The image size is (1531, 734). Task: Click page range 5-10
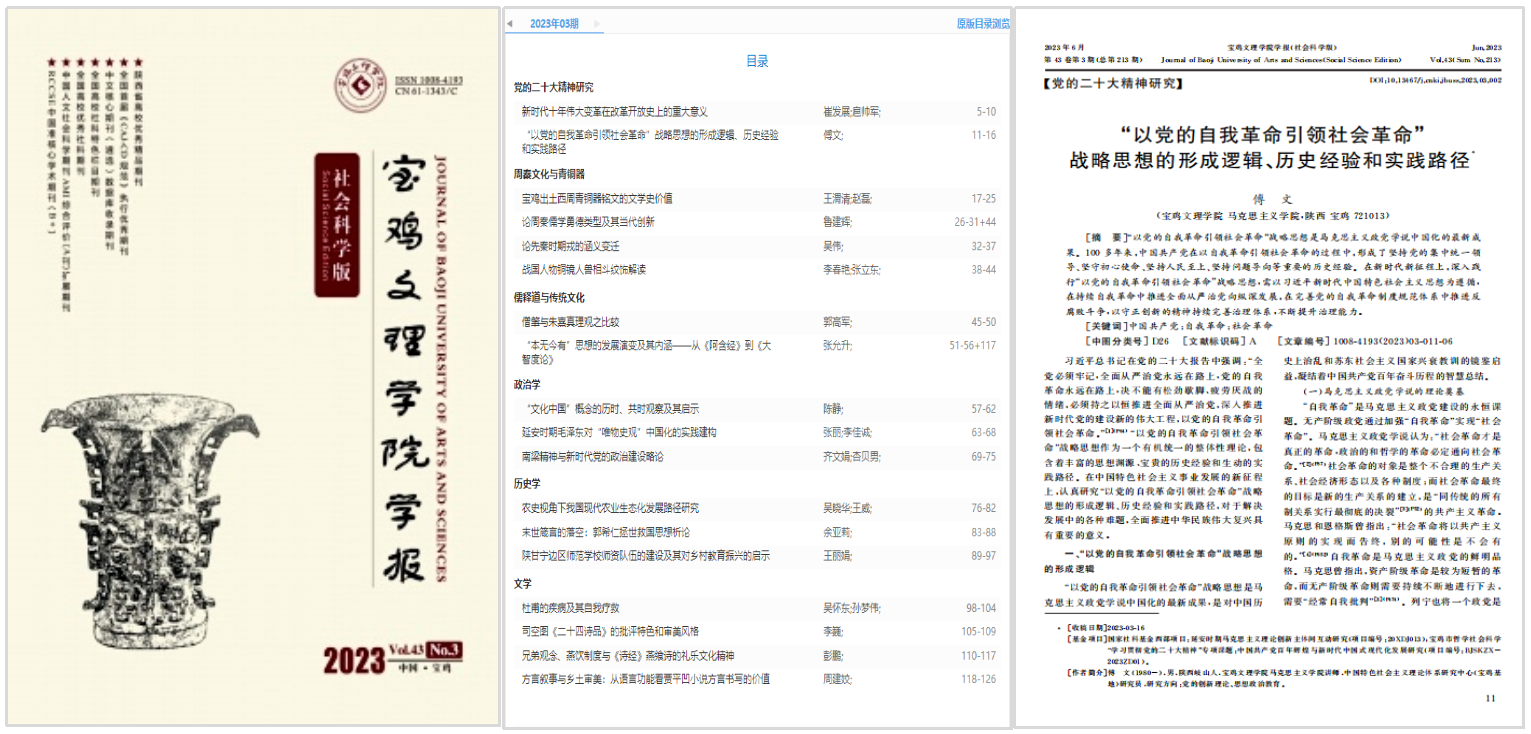pos(986,111)
